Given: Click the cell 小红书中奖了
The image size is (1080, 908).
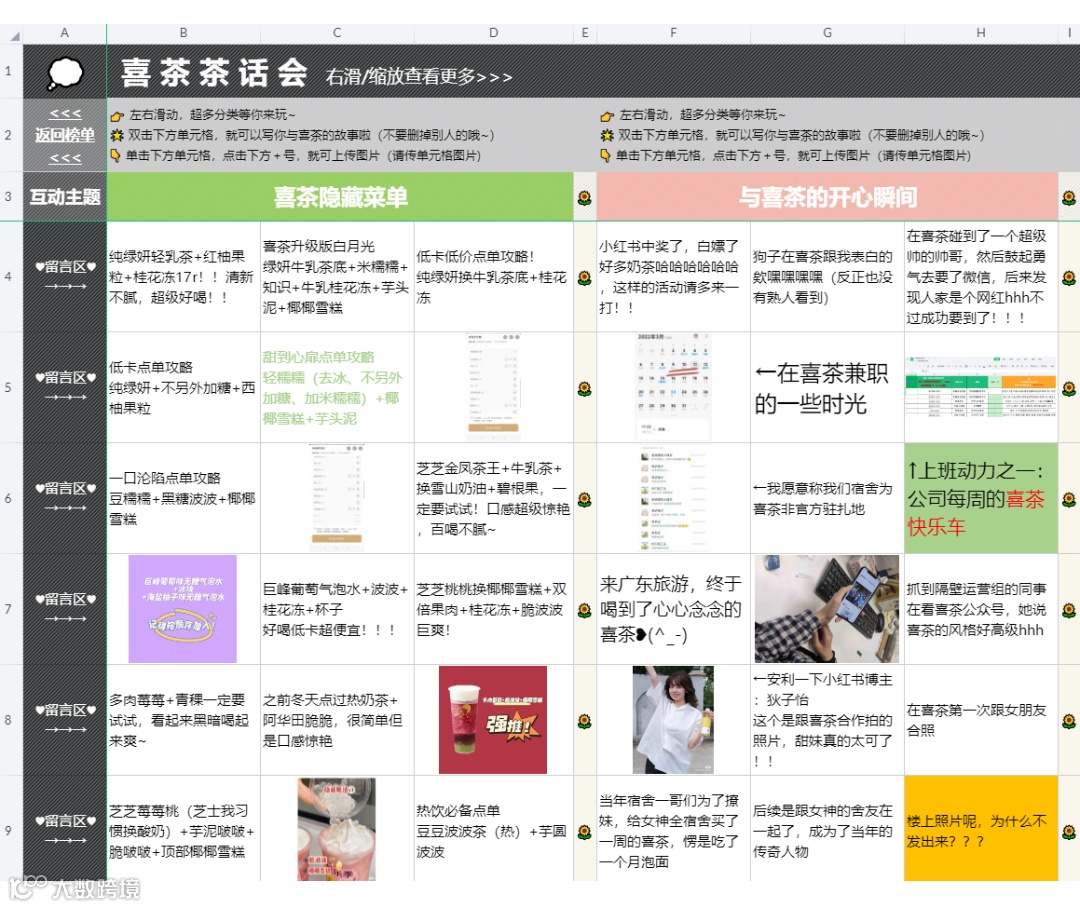Looking at the screenshot, I should (x=673, y=277).
